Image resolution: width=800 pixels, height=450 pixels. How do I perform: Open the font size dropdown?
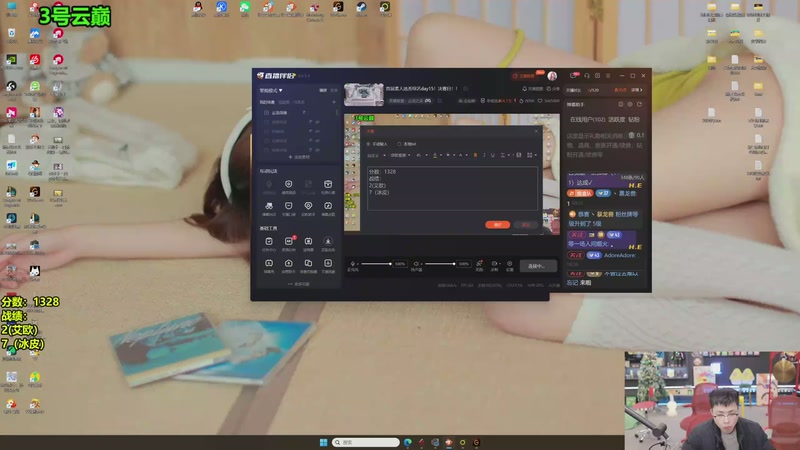(x=421, y=155)
